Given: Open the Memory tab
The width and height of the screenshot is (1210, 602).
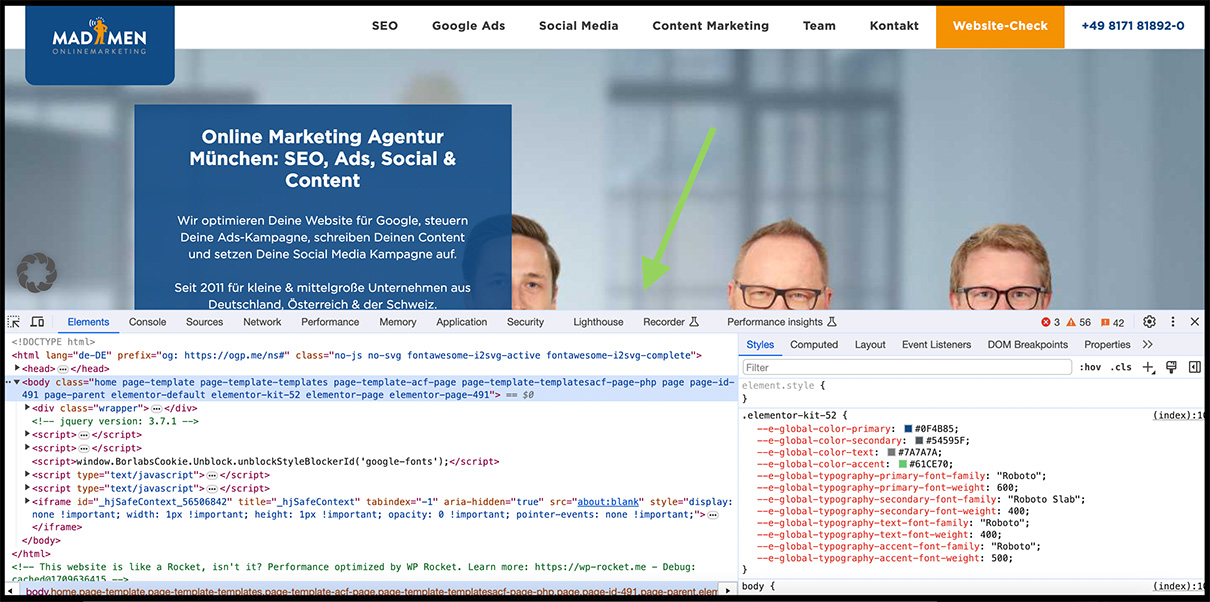Looking at the screenshot, I should [398, 322].
